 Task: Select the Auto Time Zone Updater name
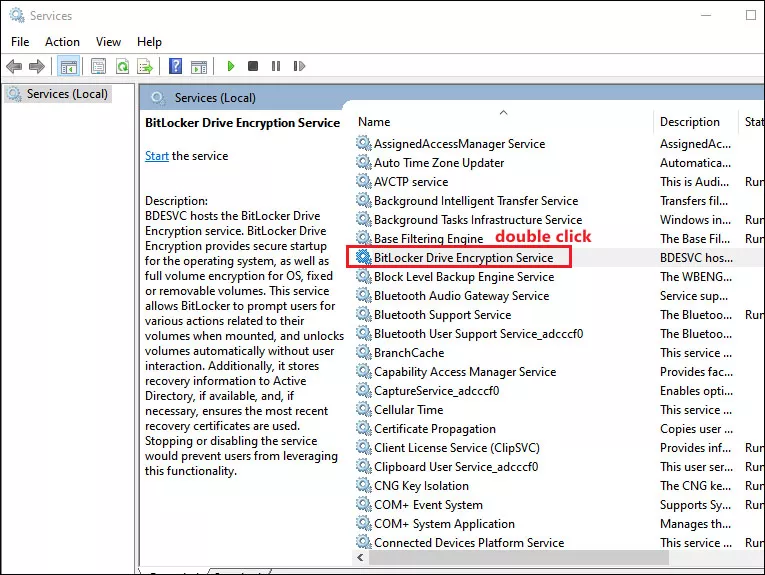(439, 163)
